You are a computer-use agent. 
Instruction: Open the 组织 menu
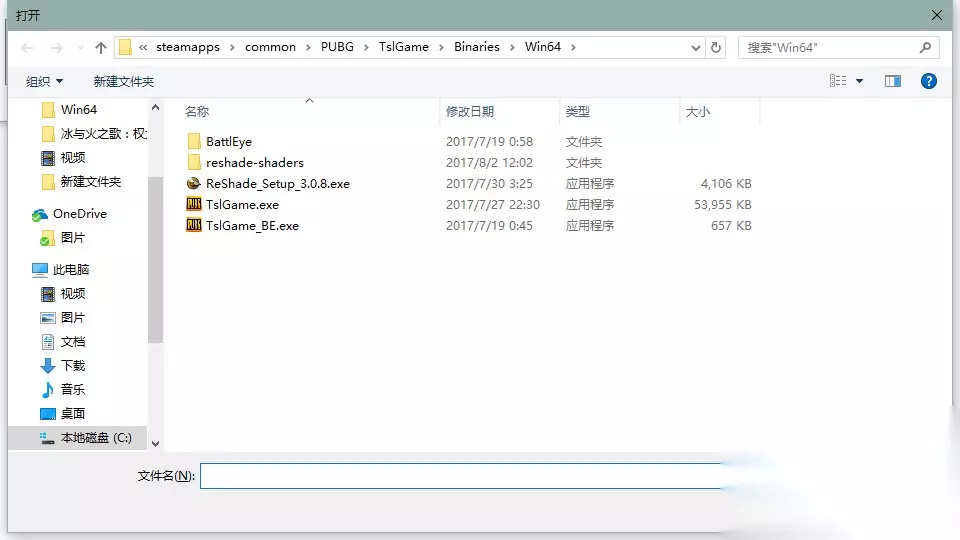point(44,81)
